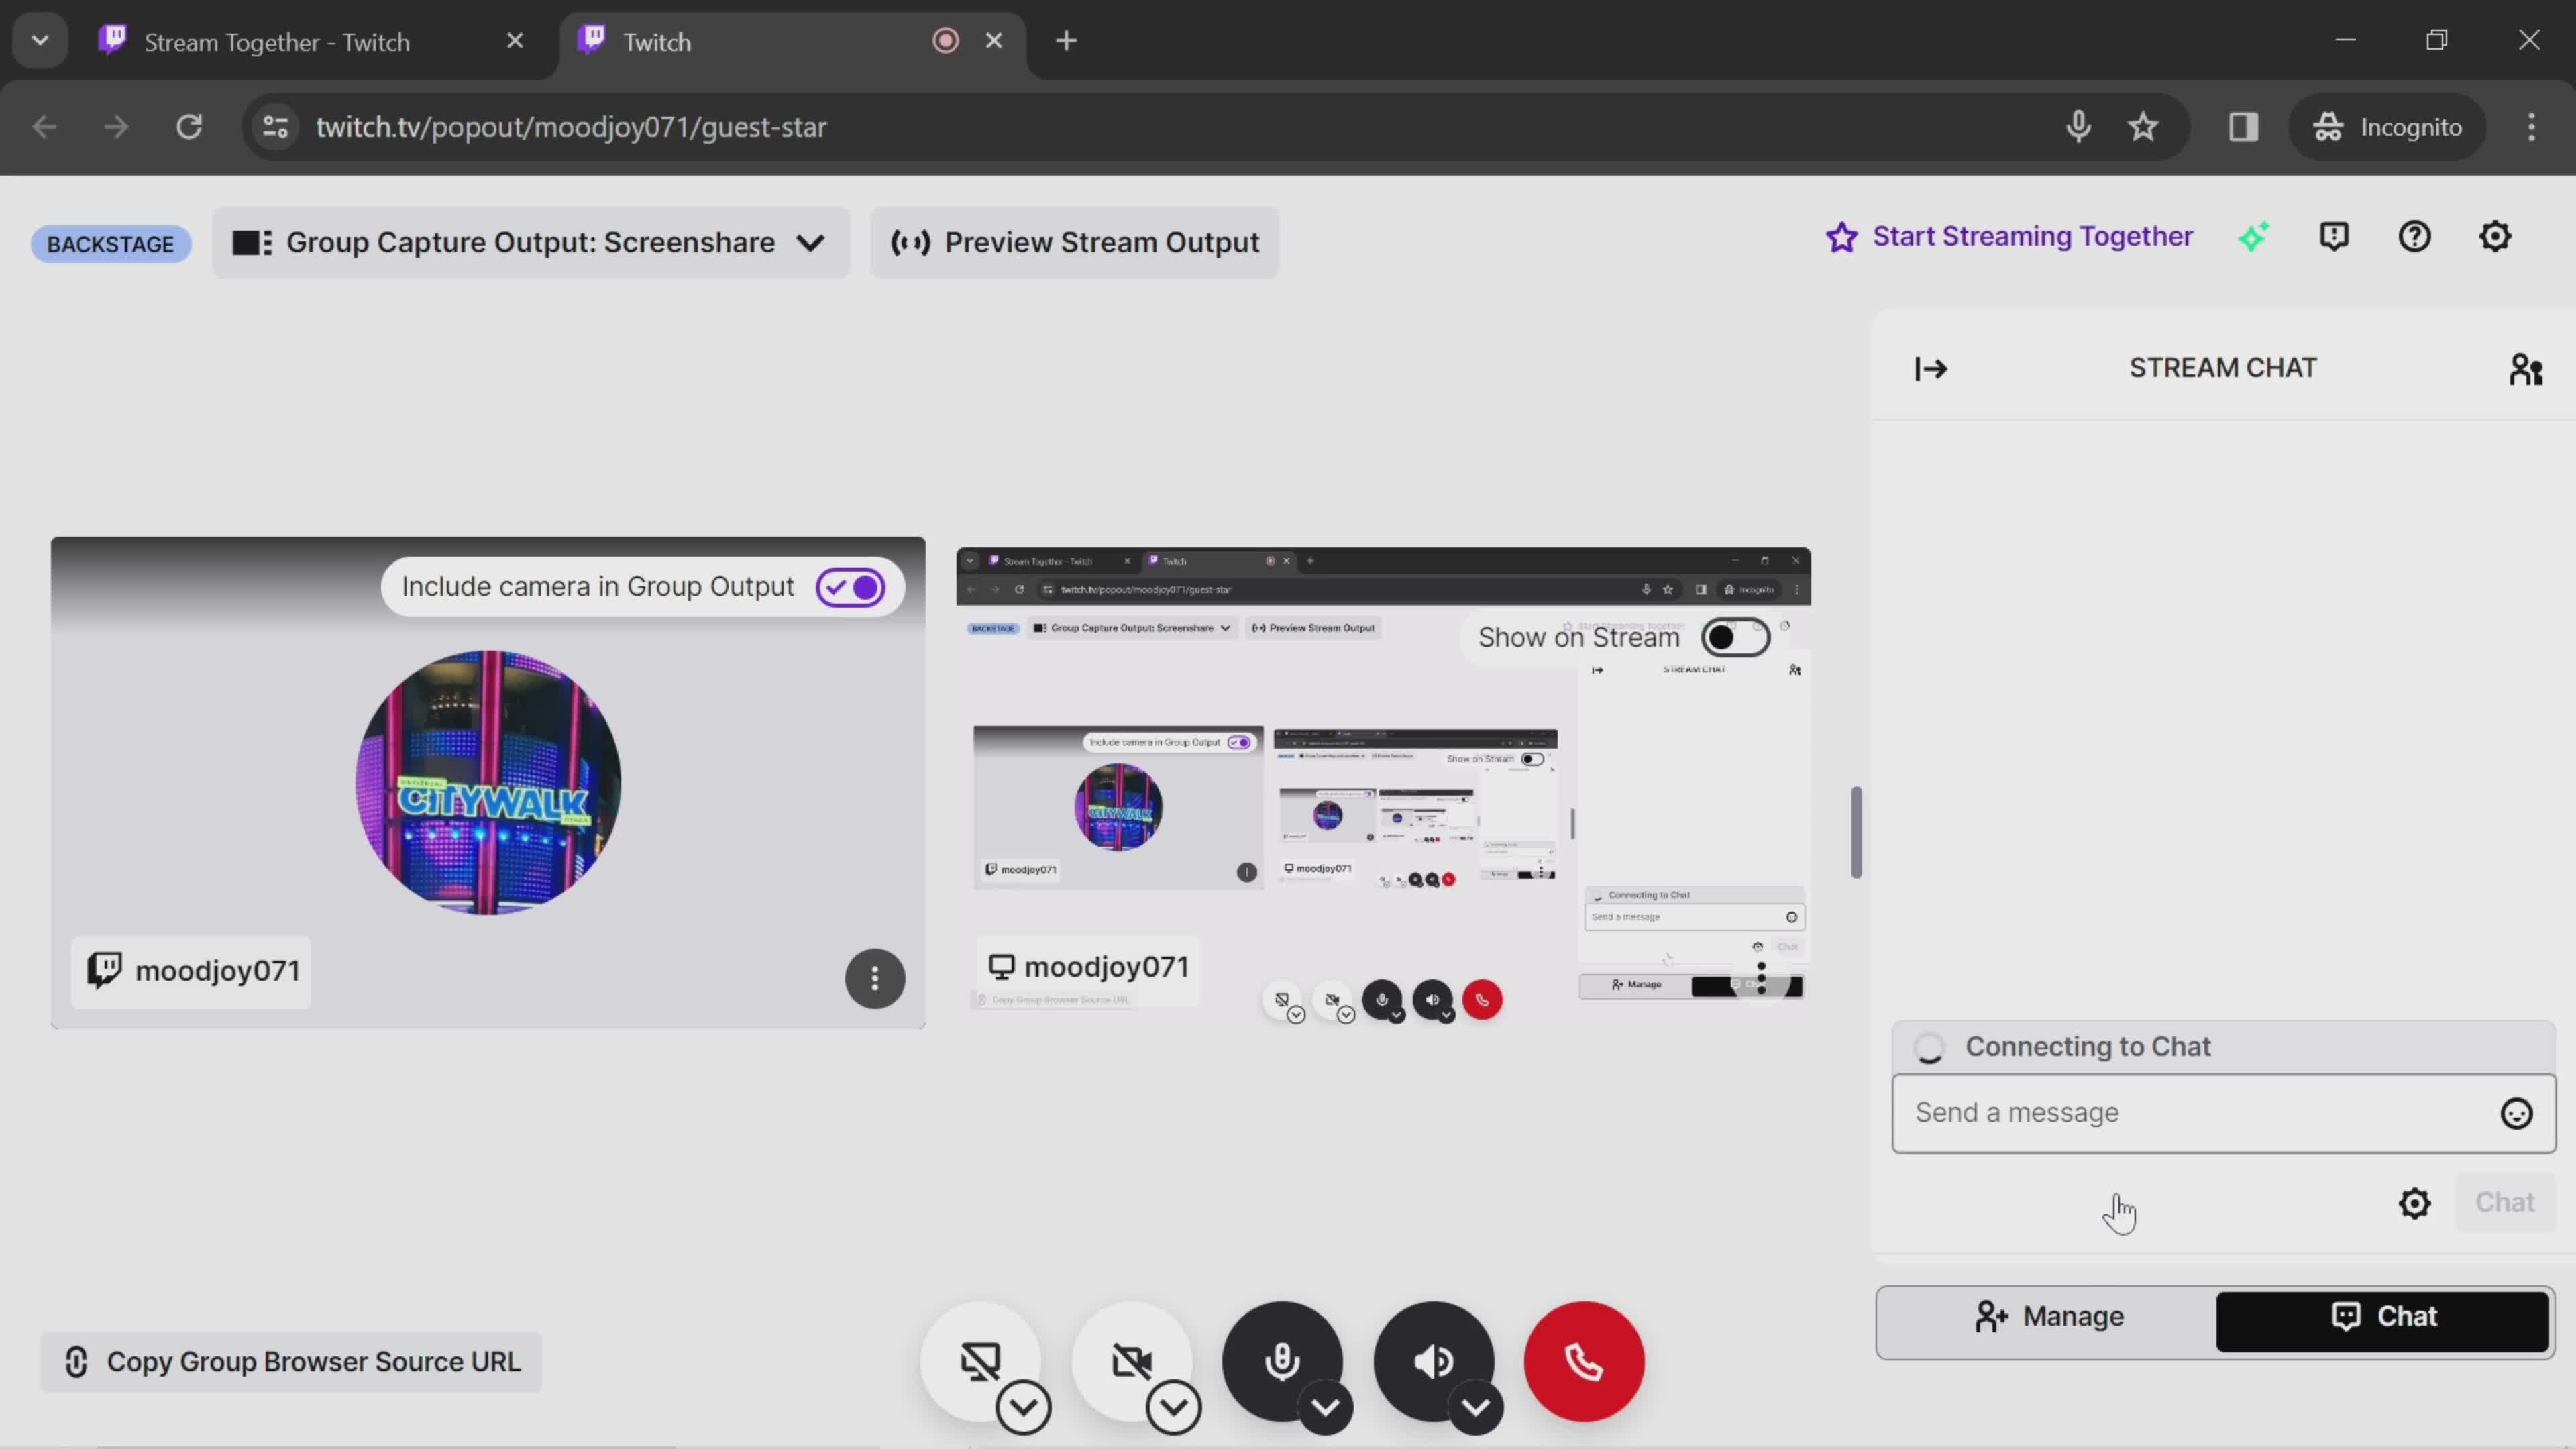
Task: Copy Group Browser Source URL
Action: [x=291, y=1362]
